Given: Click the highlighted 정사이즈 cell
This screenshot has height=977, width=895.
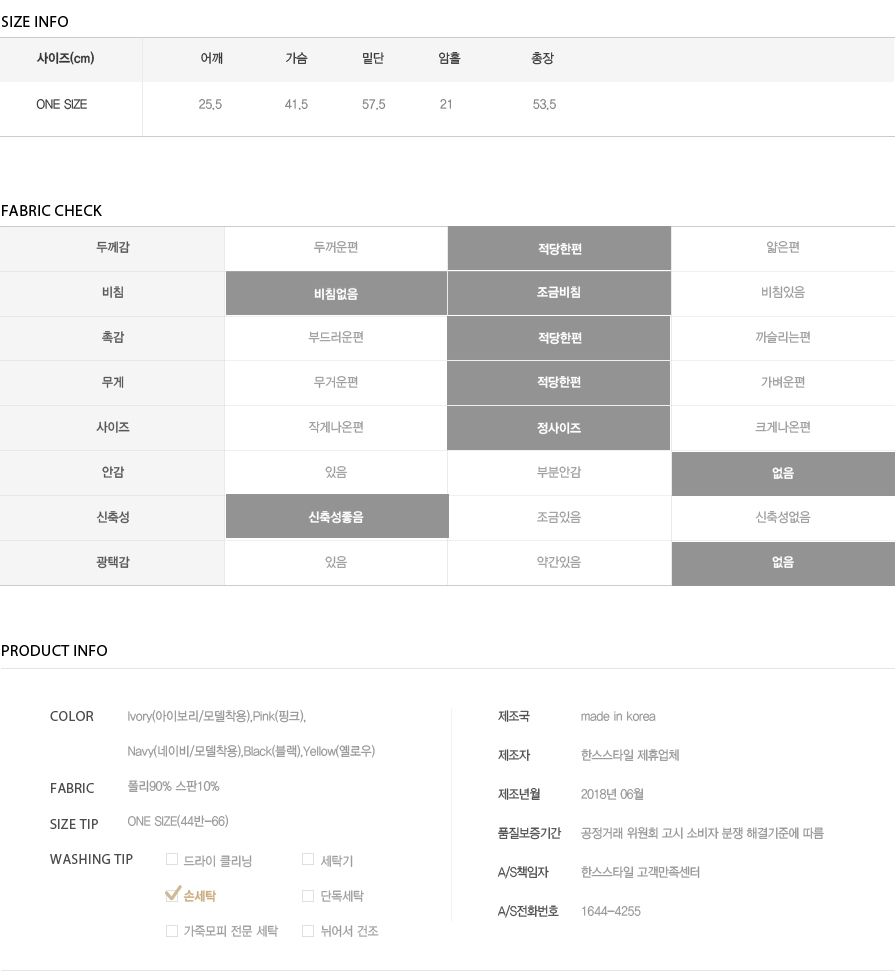Looking at the screenshot, I should coord(559,428).
